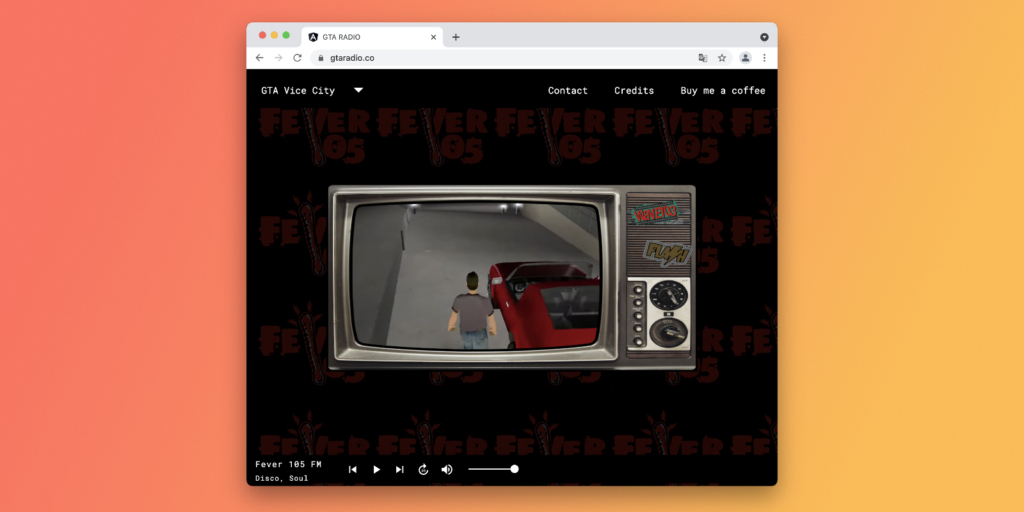The height and width of the screenshot is (512, 1024).
Task: Open the Contact page
Action: 568,91
